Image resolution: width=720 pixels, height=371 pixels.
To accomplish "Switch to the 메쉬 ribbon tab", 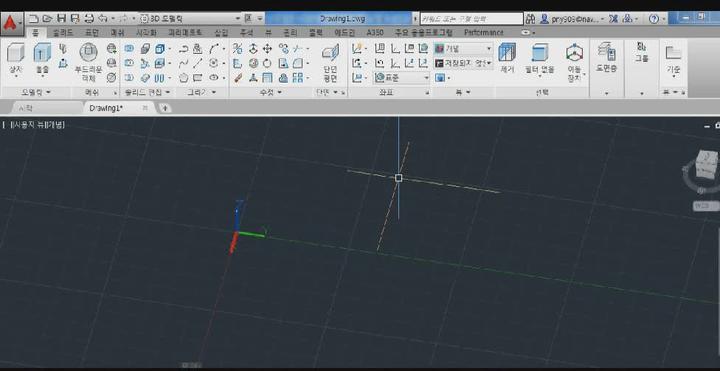I will coord(117,33).
